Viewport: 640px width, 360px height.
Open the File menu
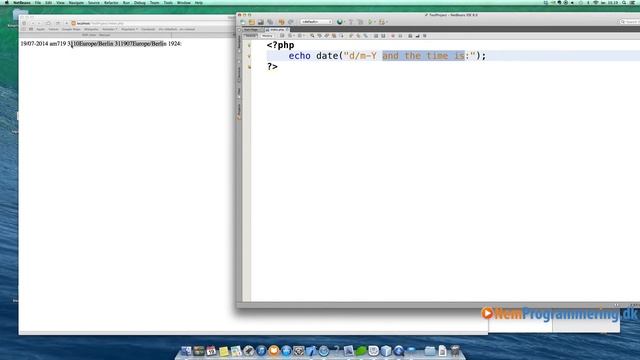38,2
